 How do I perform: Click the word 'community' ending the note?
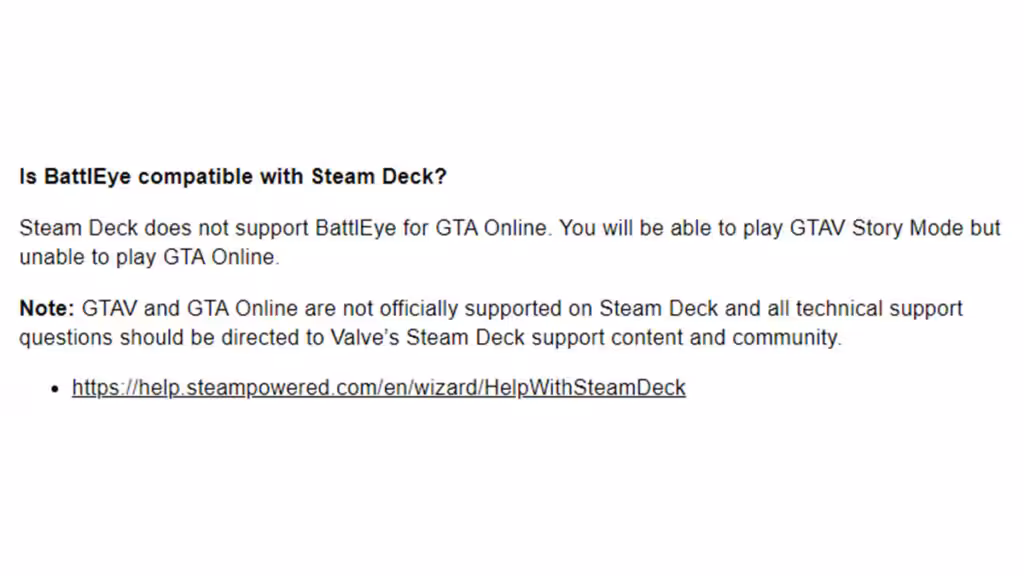785,337
